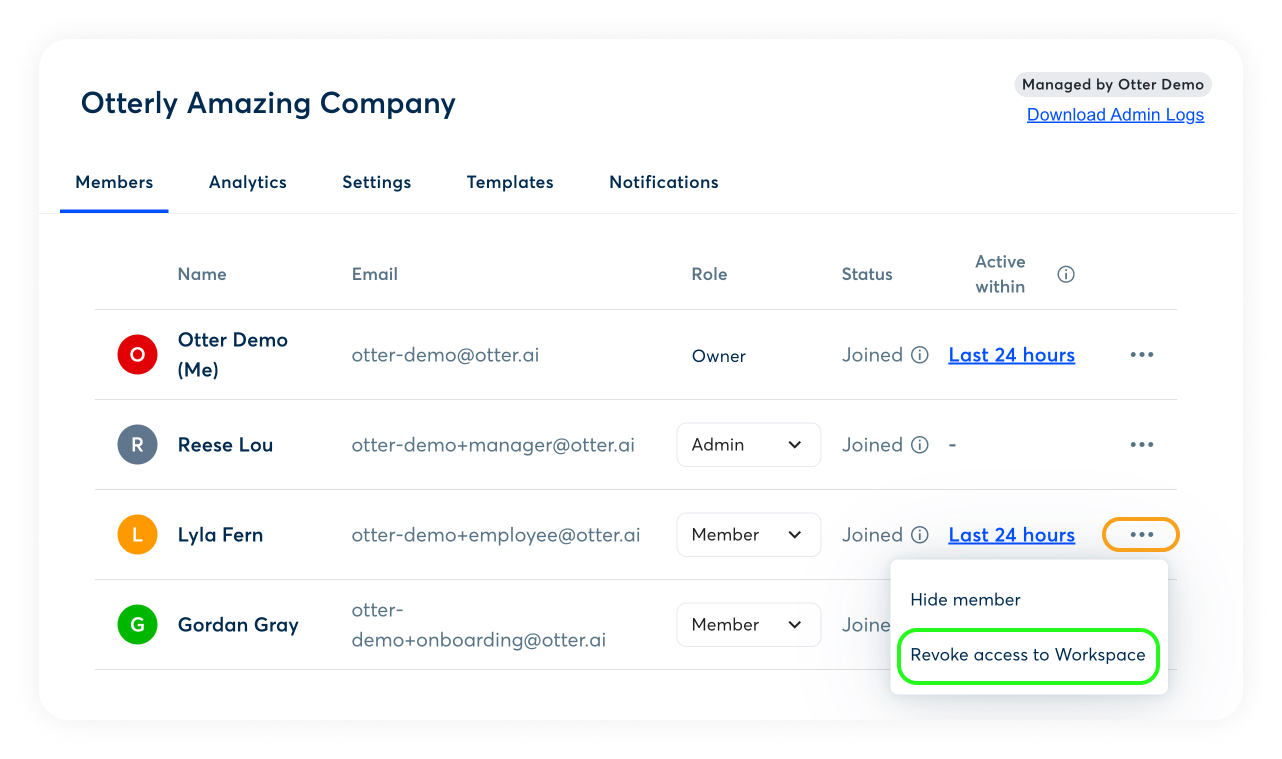
Task: Open the Settings tab
Action: click(376, 182)
